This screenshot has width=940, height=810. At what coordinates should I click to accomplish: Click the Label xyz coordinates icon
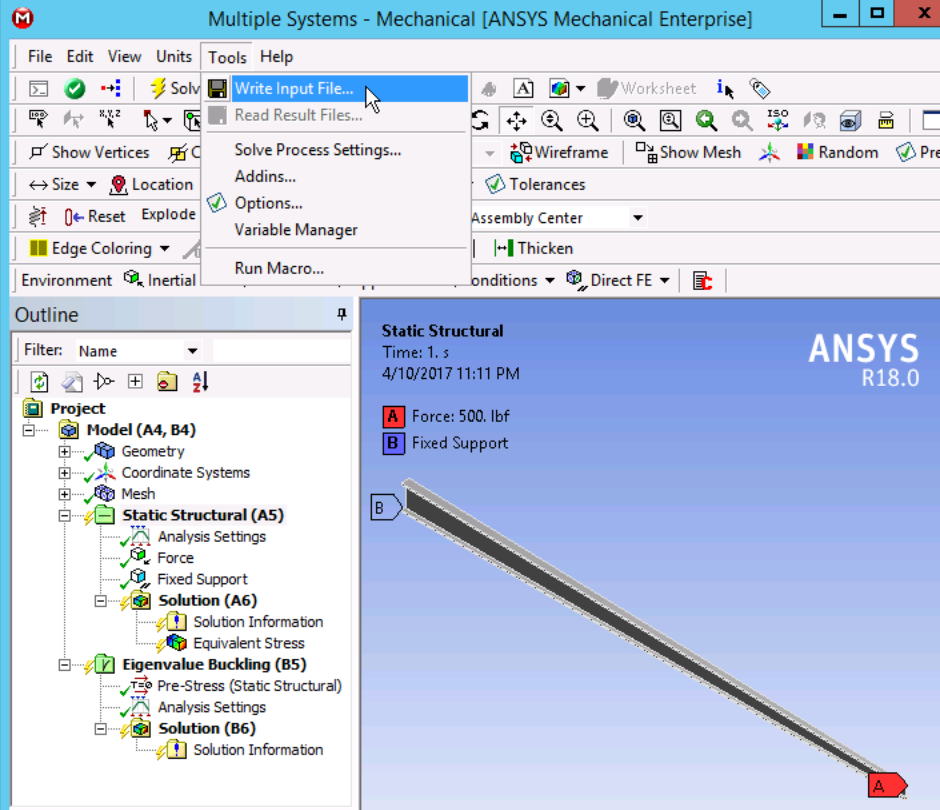click(110, 120)
